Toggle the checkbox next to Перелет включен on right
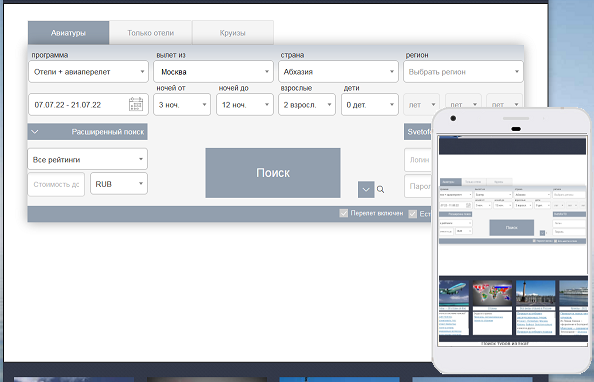Screen dimensions: 594x382 [x=413, y=214]
